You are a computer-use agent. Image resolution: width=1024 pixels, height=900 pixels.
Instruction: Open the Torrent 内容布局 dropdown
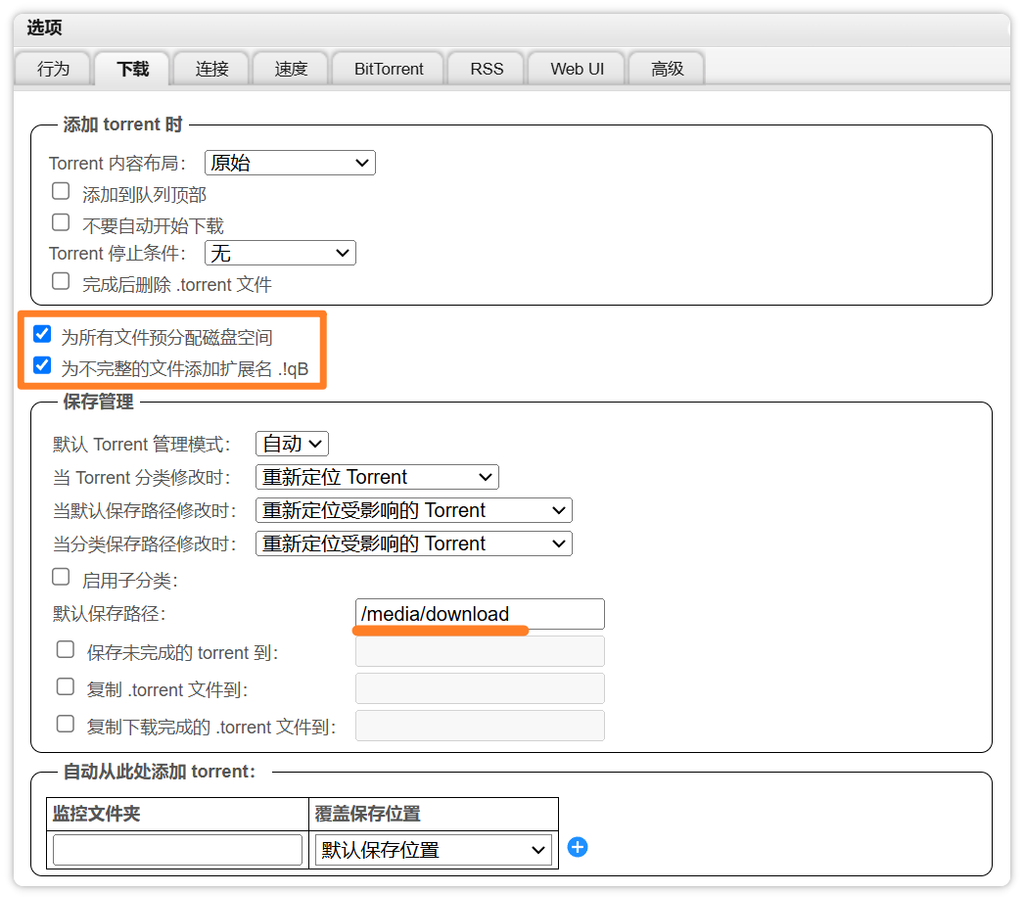tap(289, 162)
